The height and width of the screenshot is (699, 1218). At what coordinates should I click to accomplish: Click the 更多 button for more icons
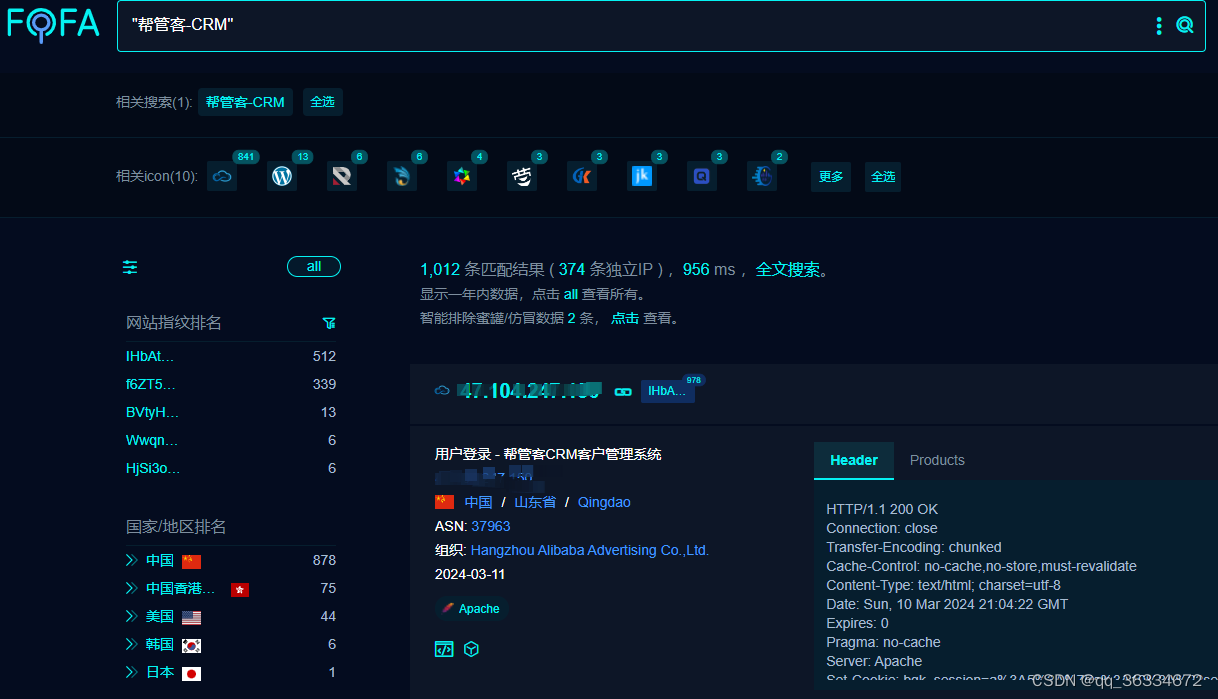tap(831, 176)
